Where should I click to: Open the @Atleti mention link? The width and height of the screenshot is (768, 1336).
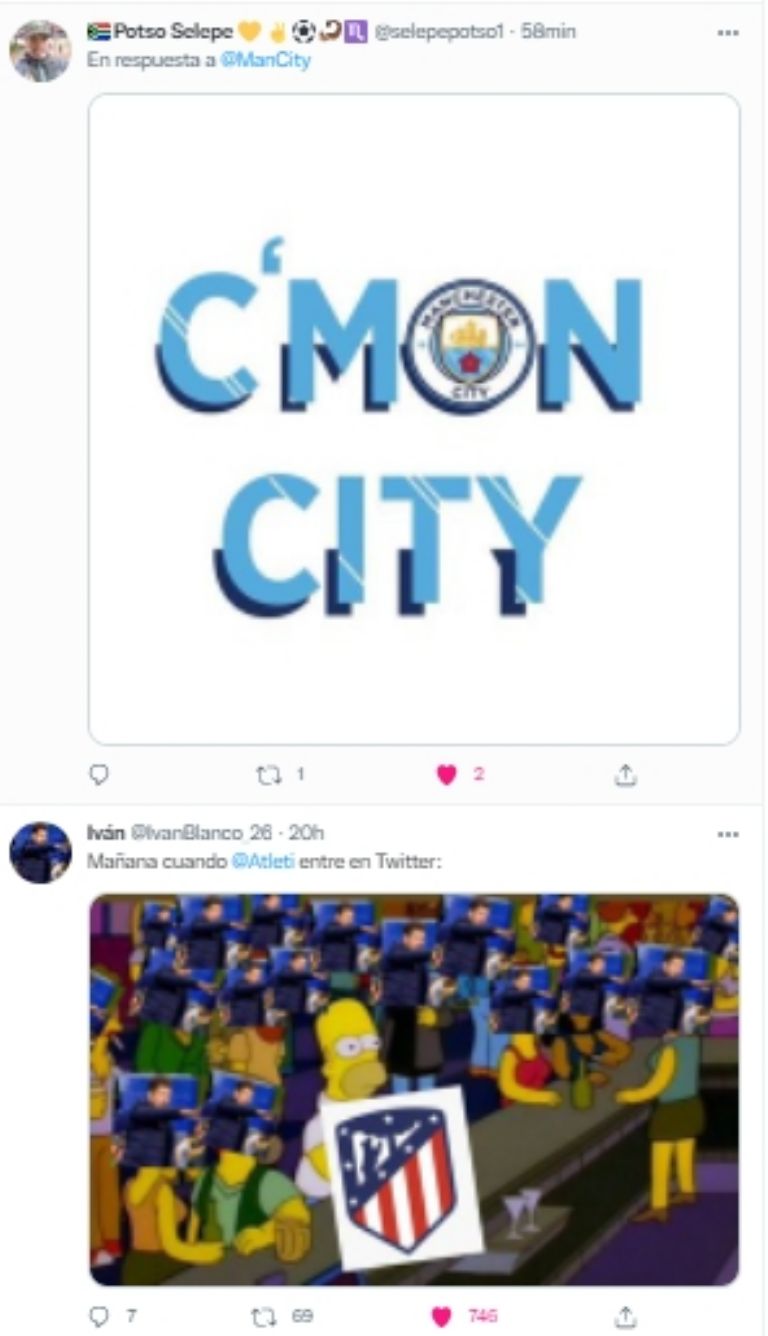point(263,860)
